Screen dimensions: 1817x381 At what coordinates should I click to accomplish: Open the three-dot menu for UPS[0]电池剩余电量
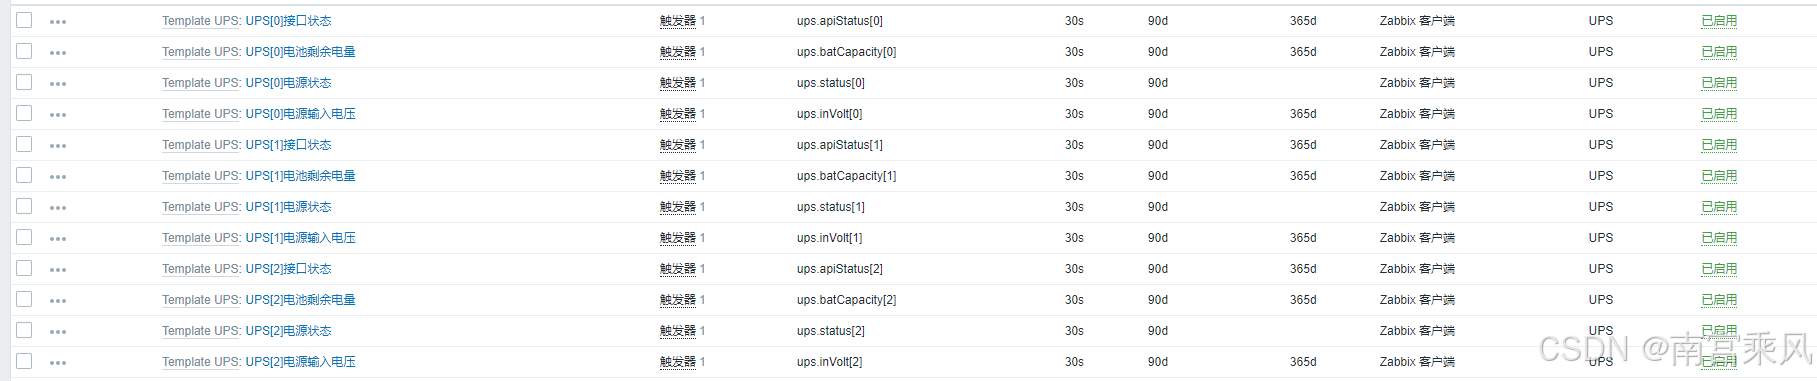(x=58, y=53)
